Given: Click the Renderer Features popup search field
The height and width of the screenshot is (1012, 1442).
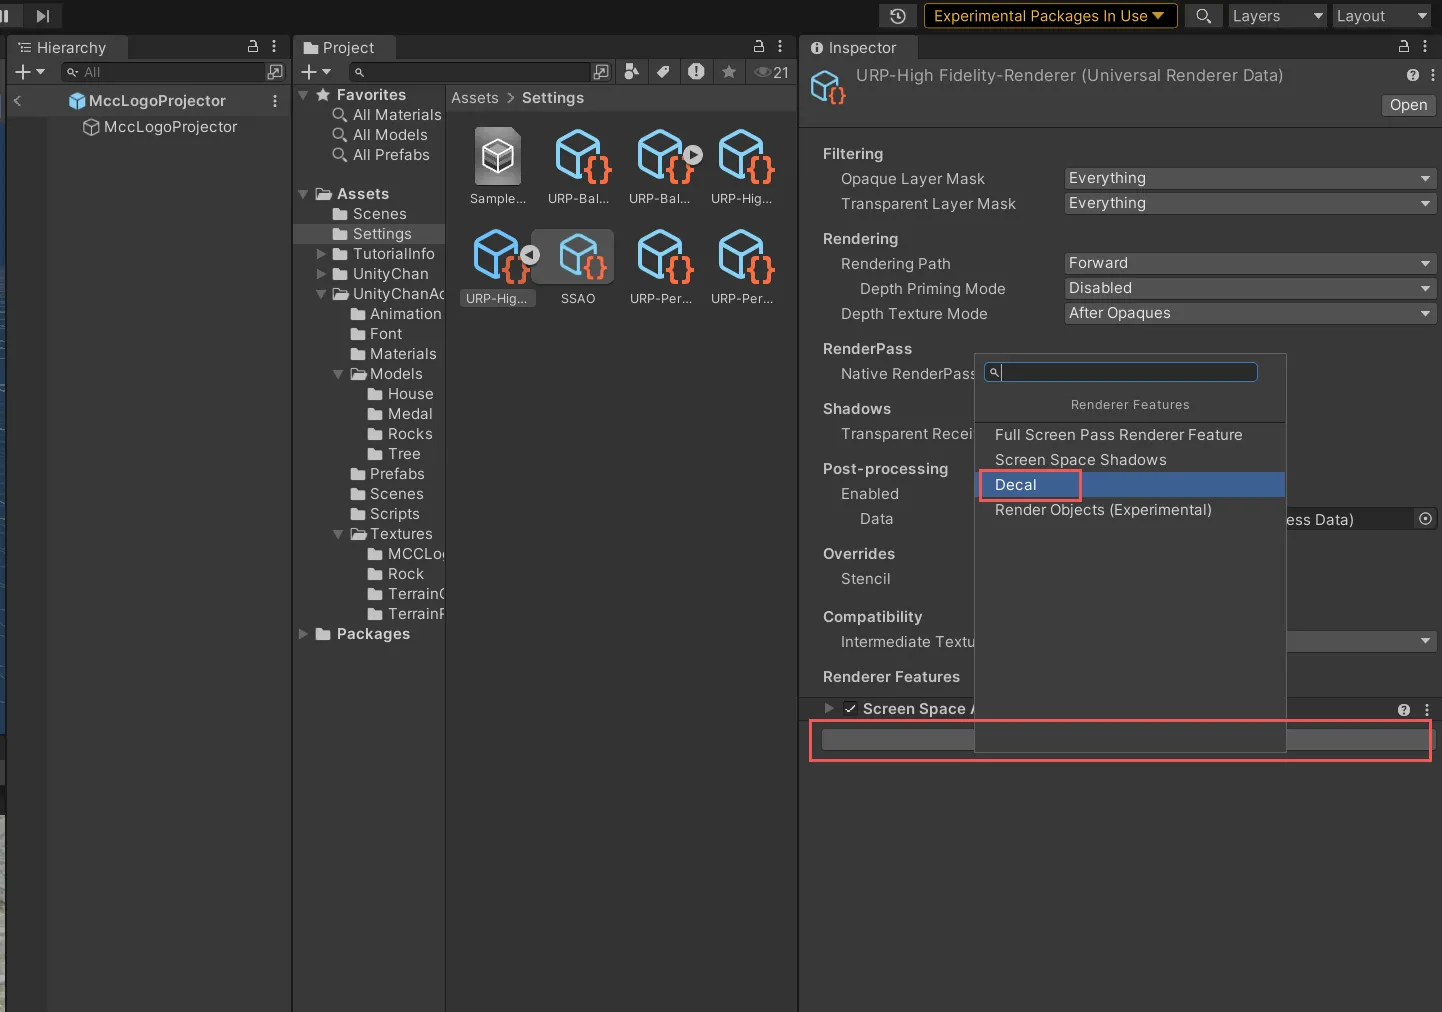Looking at the screenshot, I should click(x=1128, y=372).
